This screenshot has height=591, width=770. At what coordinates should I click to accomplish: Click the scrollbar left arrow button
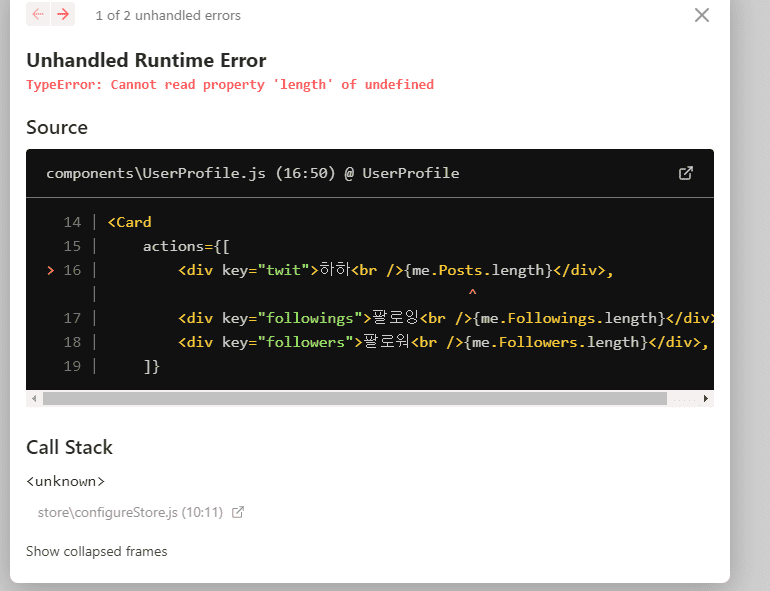(x=35, y=398)
